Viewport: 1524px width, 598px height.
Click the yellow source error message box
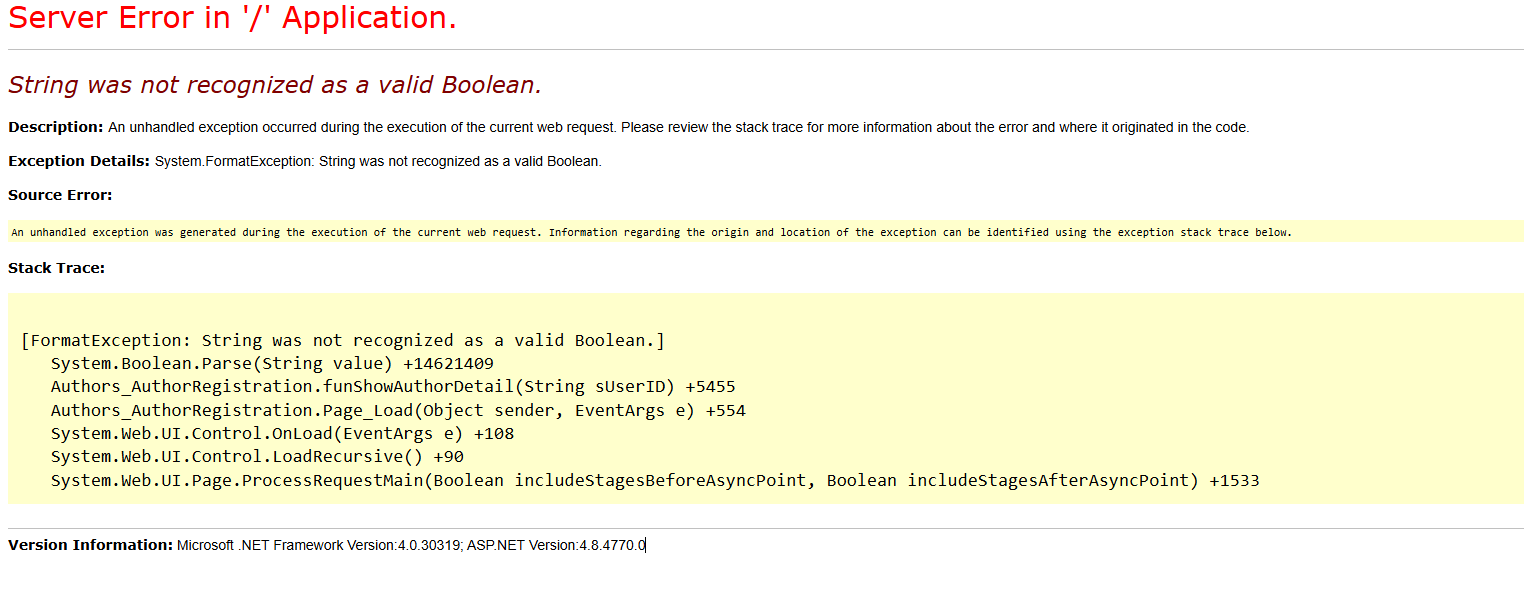(x=765, y=232)
